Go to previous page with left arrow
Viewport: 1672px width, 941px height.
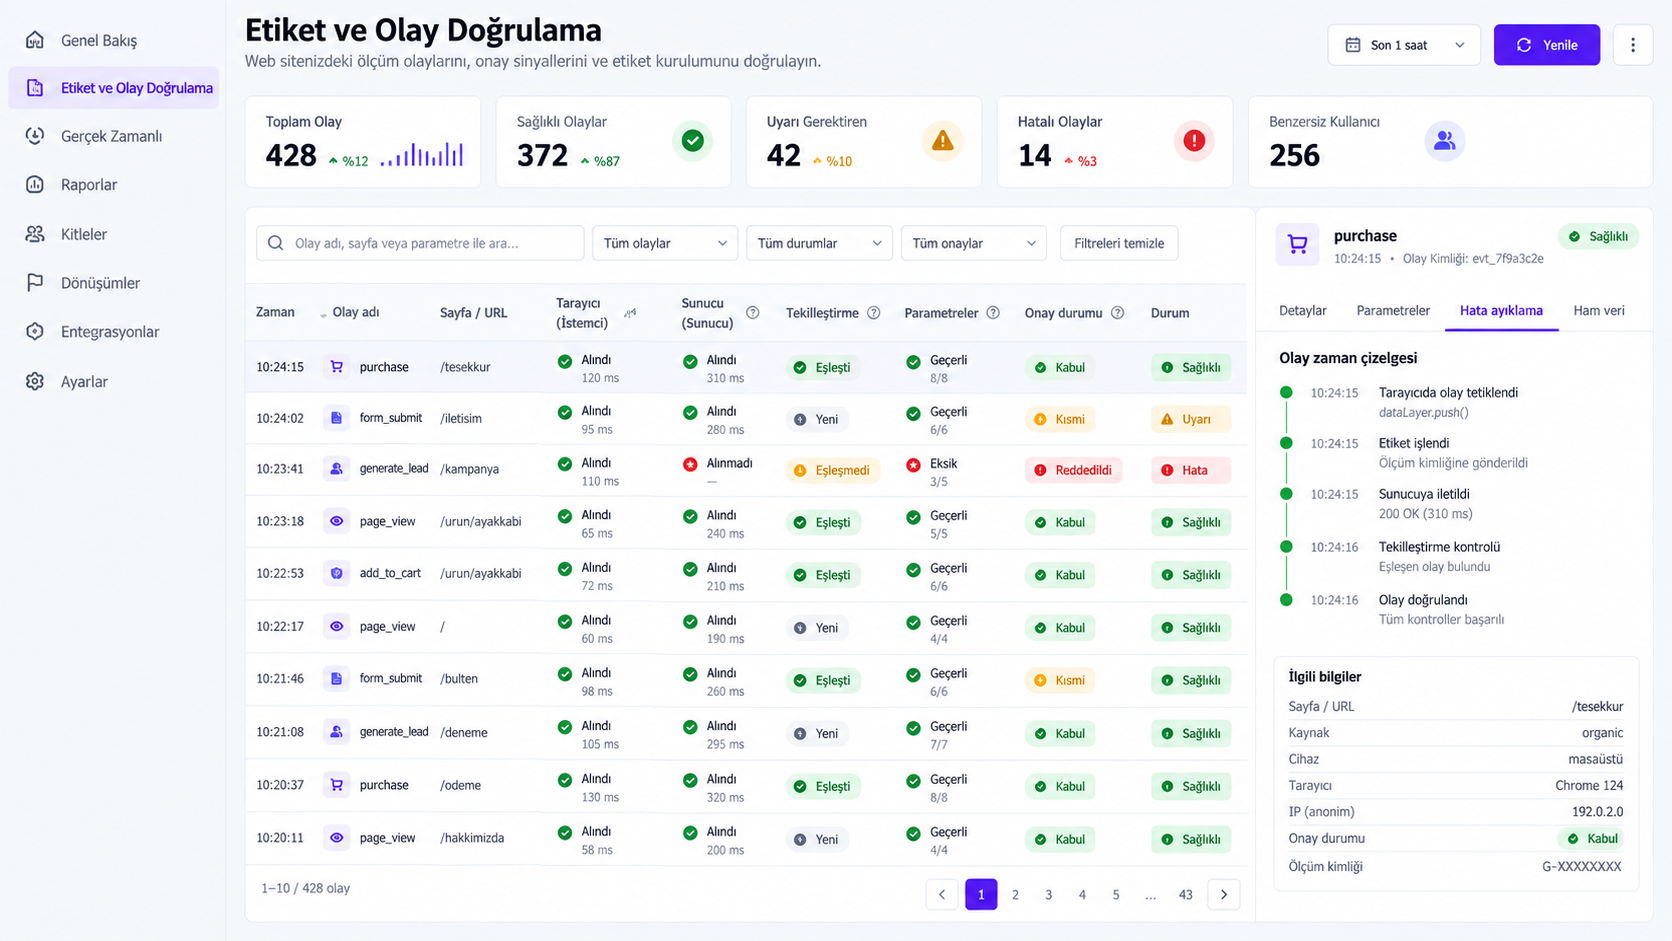tap(942, 895)
